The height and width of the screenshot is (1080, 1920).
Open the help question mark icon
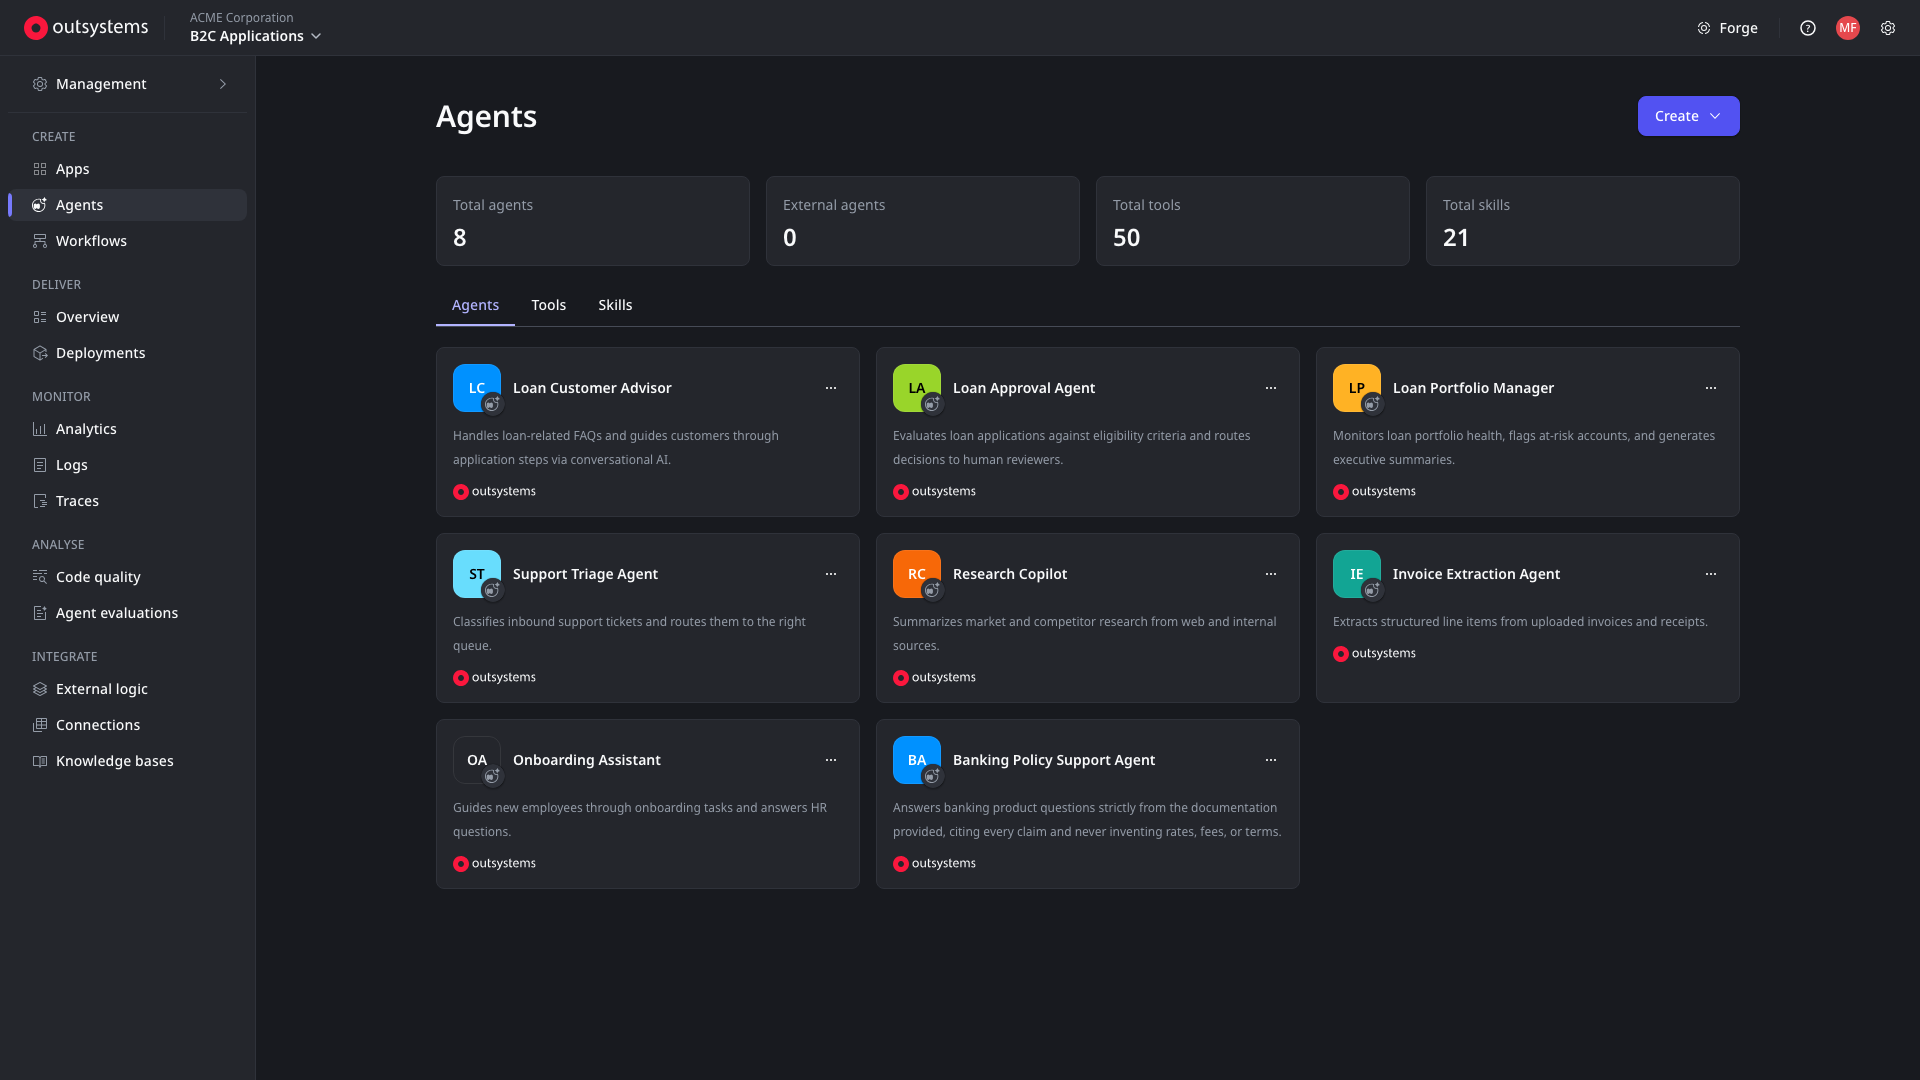tap(1807, 28)
